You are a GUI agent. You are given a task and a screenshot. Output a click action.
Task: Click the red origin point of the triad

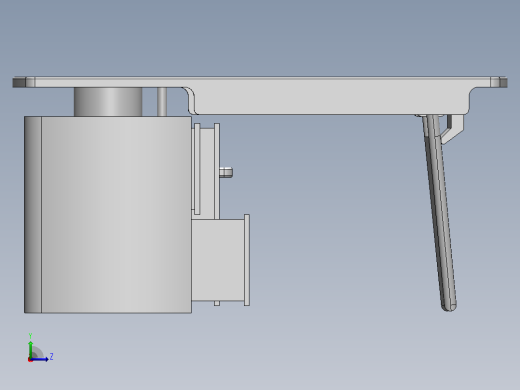click(x=30, y=360)
